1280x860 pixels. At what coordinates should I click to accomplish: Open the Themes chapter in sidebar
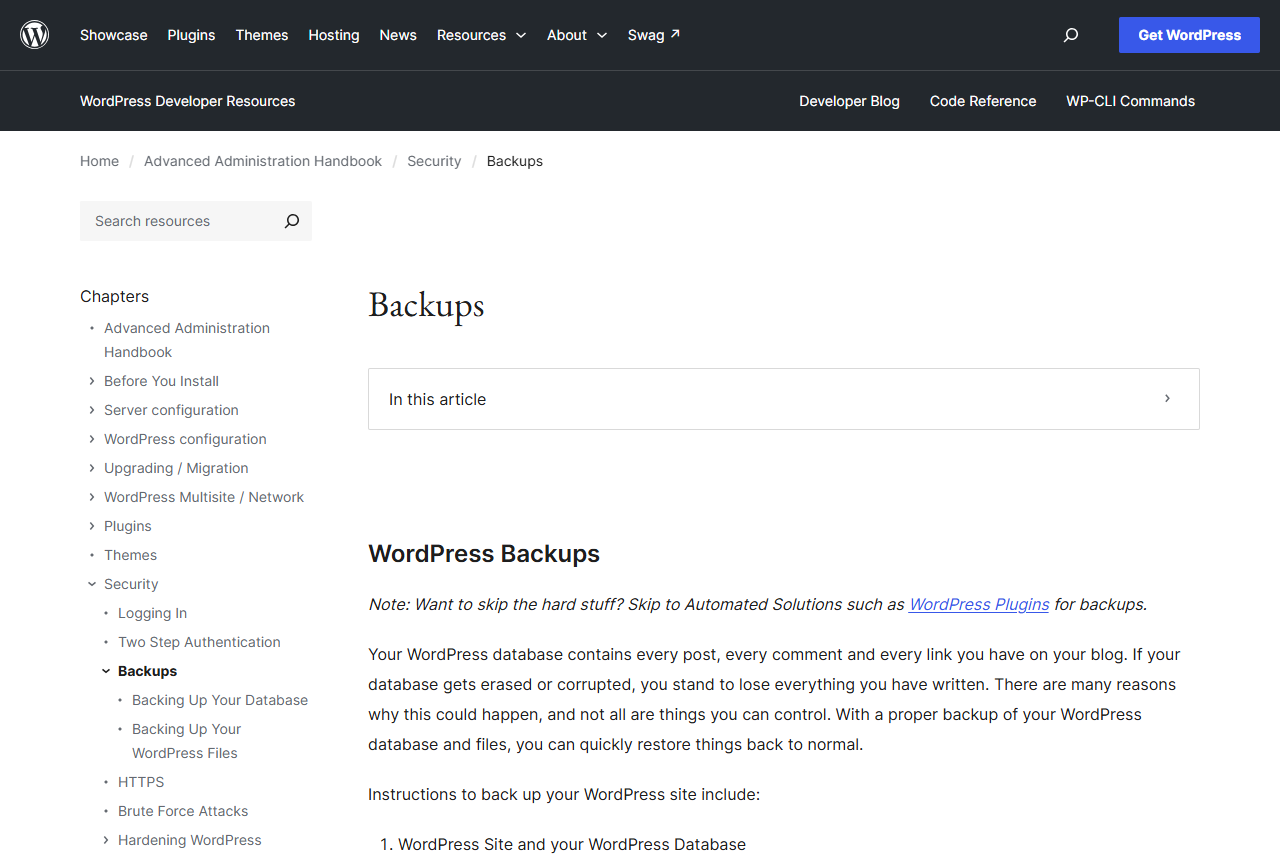click(130, 555)
